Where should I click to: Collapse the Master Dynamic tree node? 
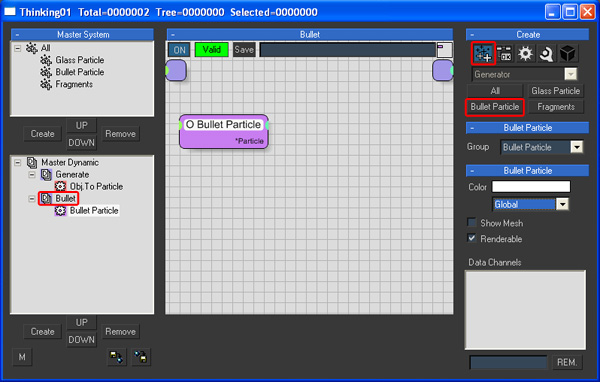point(18,163)
